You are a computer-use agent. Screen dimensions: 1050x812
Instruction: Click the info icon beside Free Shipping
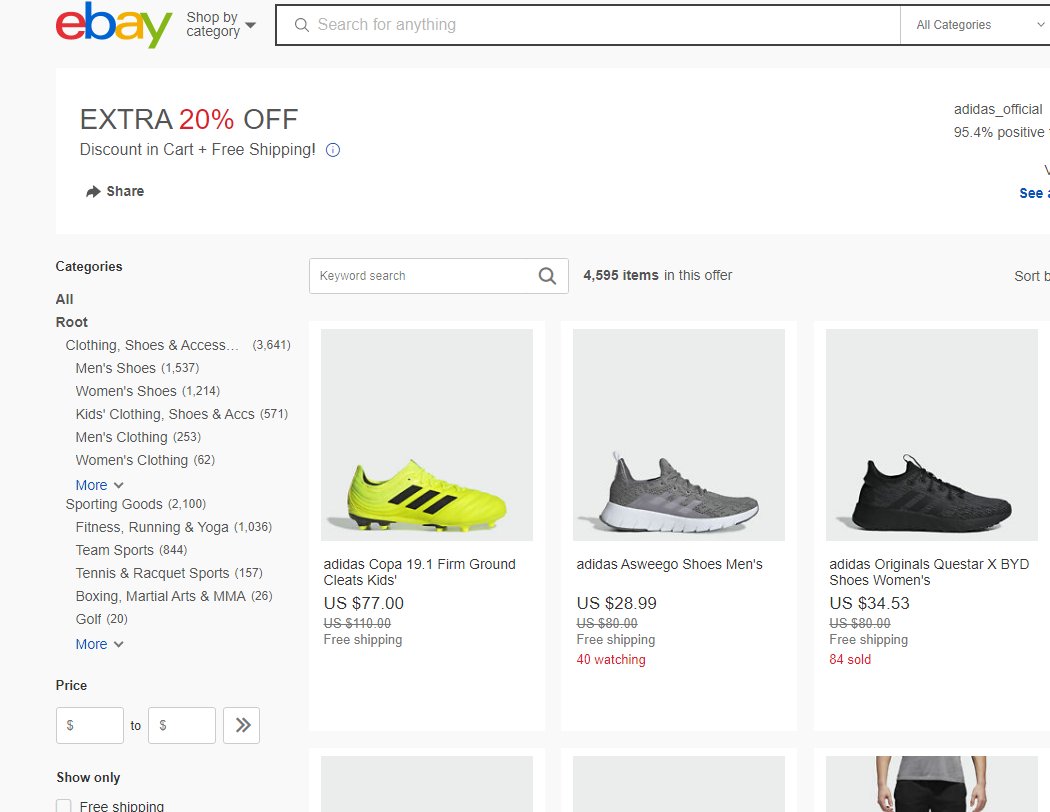(333, 150)
